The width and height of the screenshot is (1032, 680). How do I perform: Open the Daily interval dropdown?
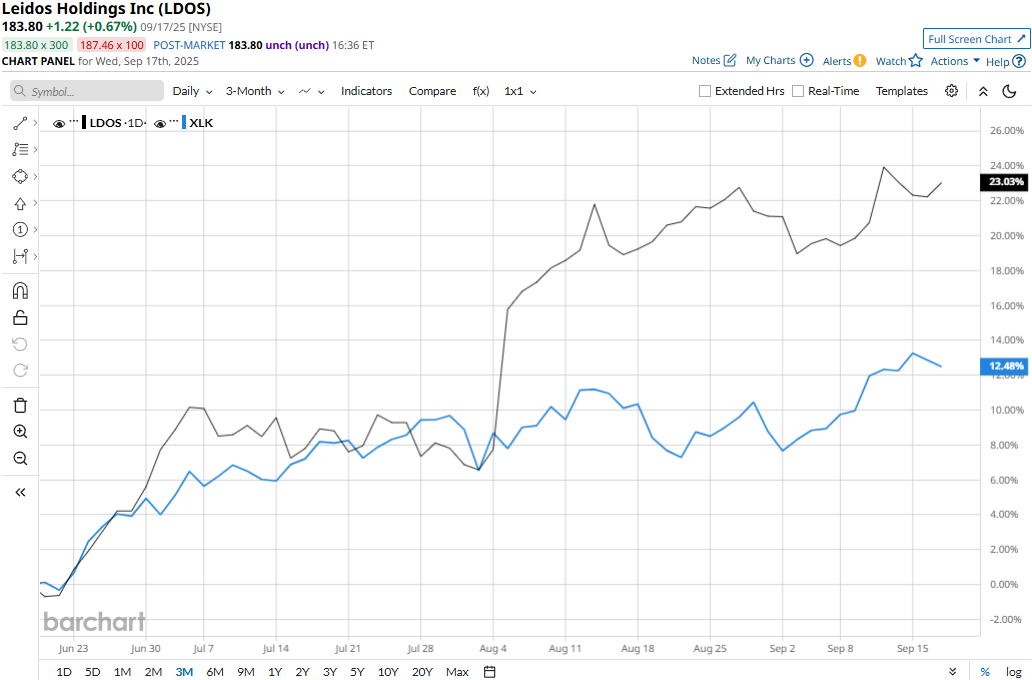tap(192, 91)
